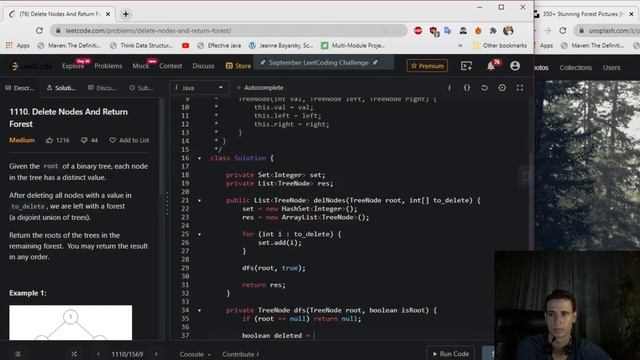Open Collections in the Unsplash window
The width and height of the screenshot is (640, 360).
576,68
